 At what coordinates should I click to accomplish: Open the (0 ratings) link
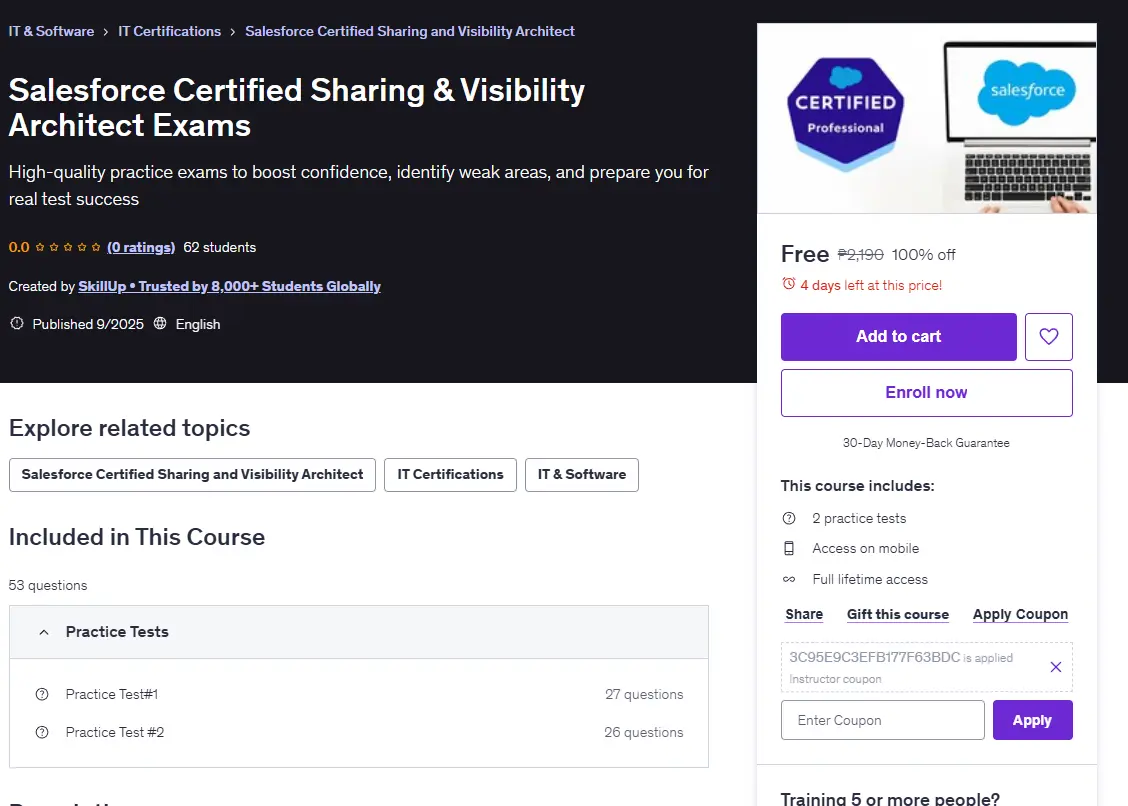point(141,247)
